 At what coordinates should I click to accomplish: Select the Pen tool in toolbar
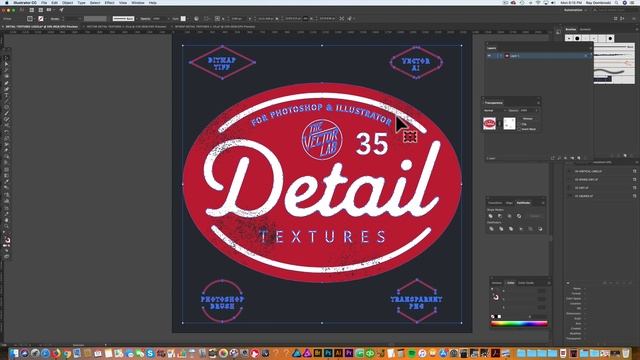click(x=6, y=83)
